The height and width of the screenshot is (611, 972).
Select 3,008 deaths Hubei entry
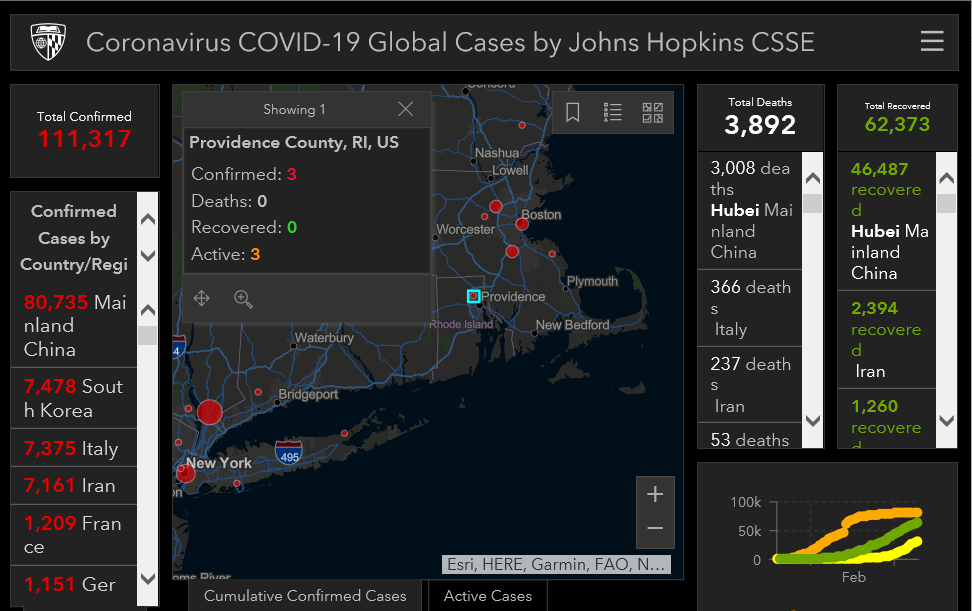coord(750,210)
